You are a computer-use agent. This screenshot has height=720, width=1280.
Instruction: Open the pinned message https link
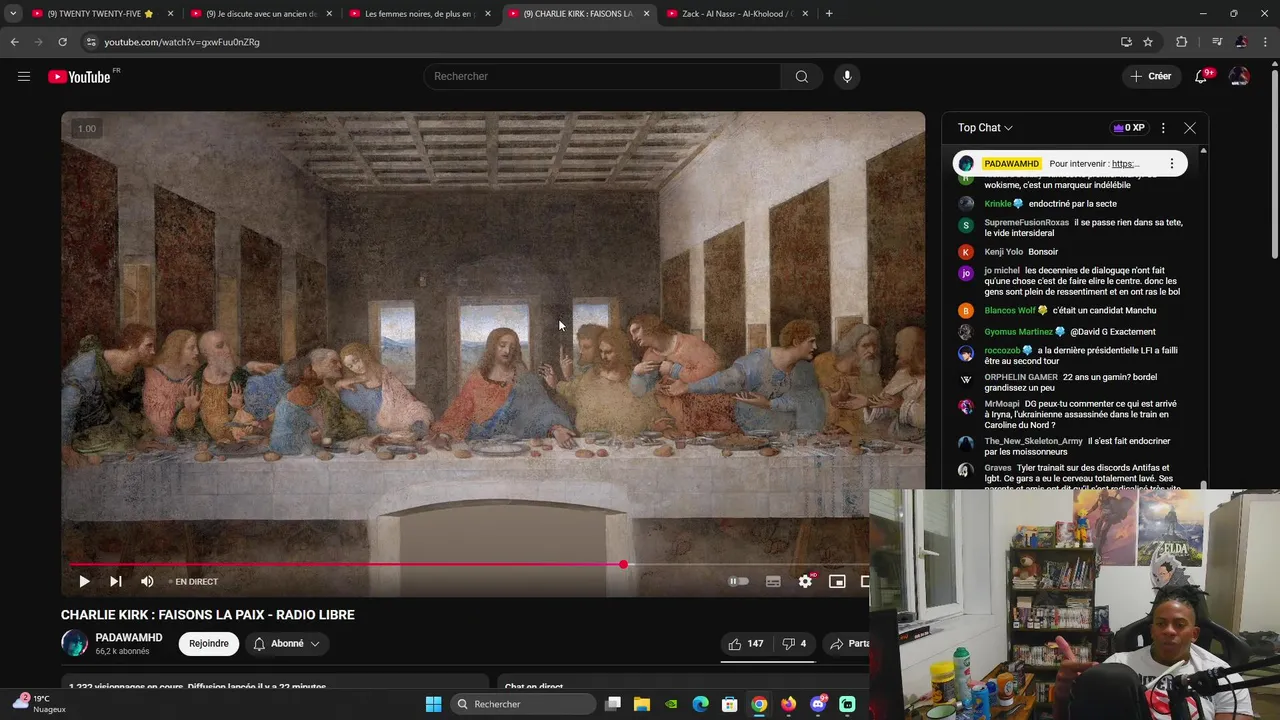(1125, 164)
